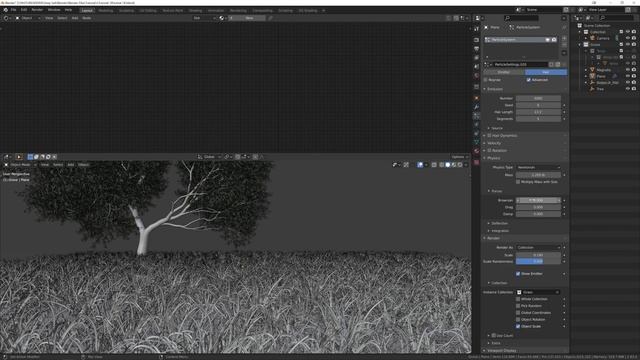This screenshot has height=360, width=640.
Task: Open the Physics properties tab
Action: [476, 124]
